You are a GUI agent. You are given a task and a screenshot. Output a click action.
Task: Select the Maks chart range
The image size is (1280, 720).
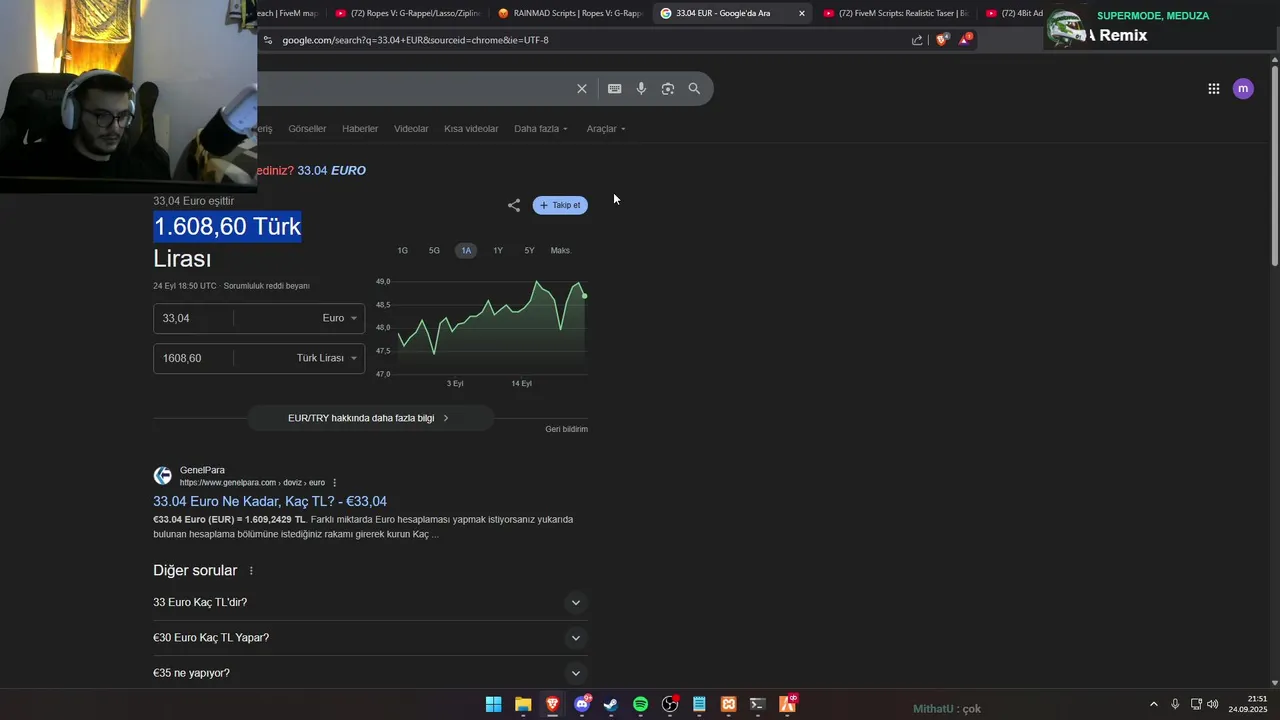coord(560,251)
